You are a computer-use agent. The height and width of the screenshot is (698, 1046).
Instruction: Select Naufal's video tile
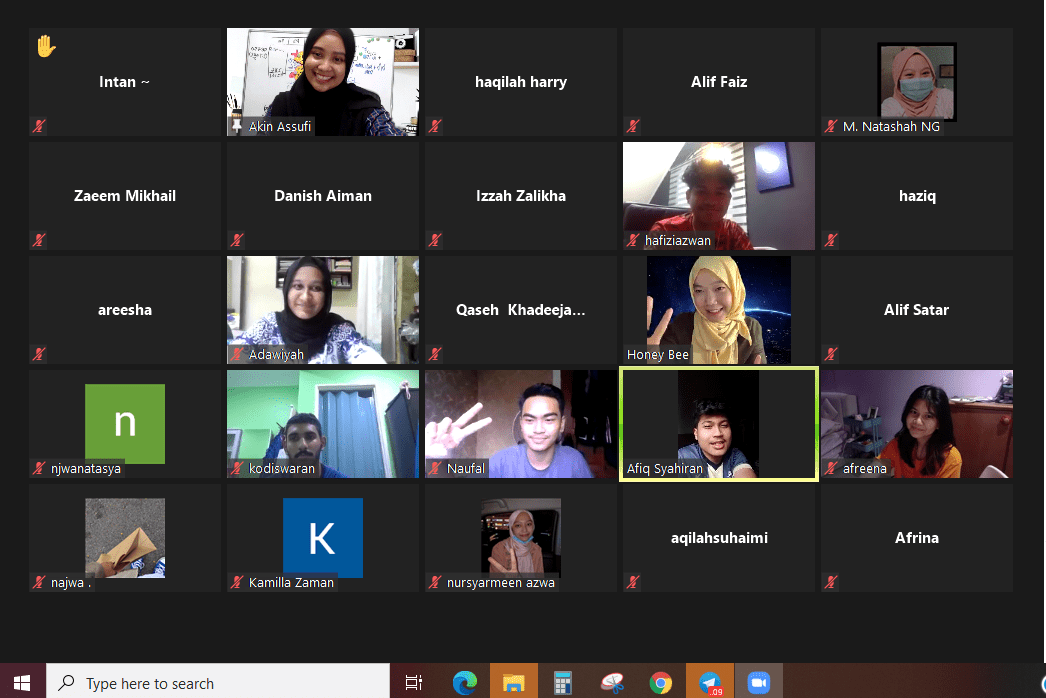click(520, 423)
